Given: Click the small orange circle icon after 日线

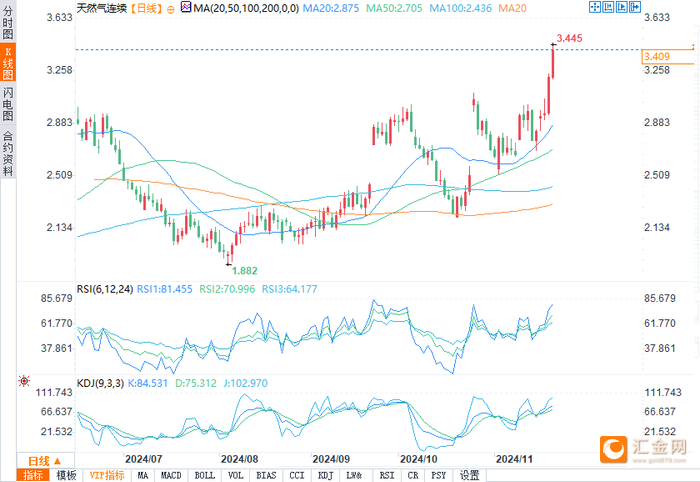Looking at the screenshot, I should click(171, 9).
